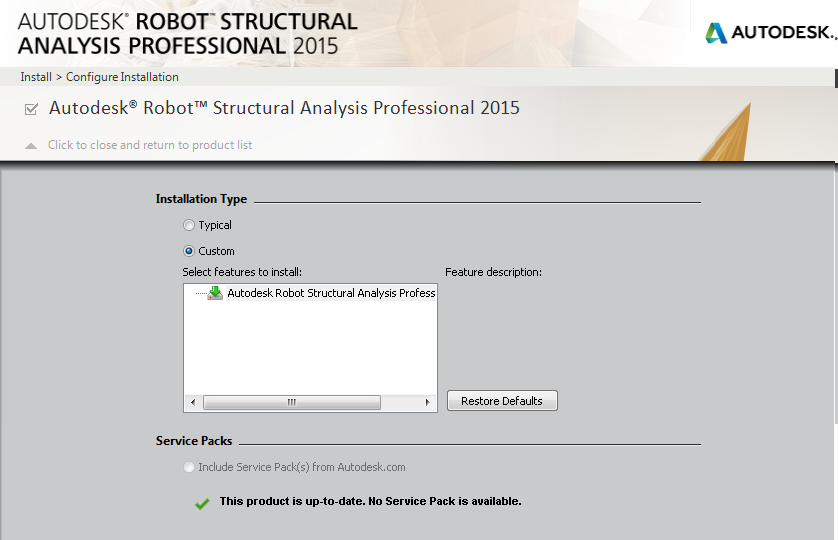Click the ROBOT Structural Analysis Professional 2015 banner title

tap(187, 33)
